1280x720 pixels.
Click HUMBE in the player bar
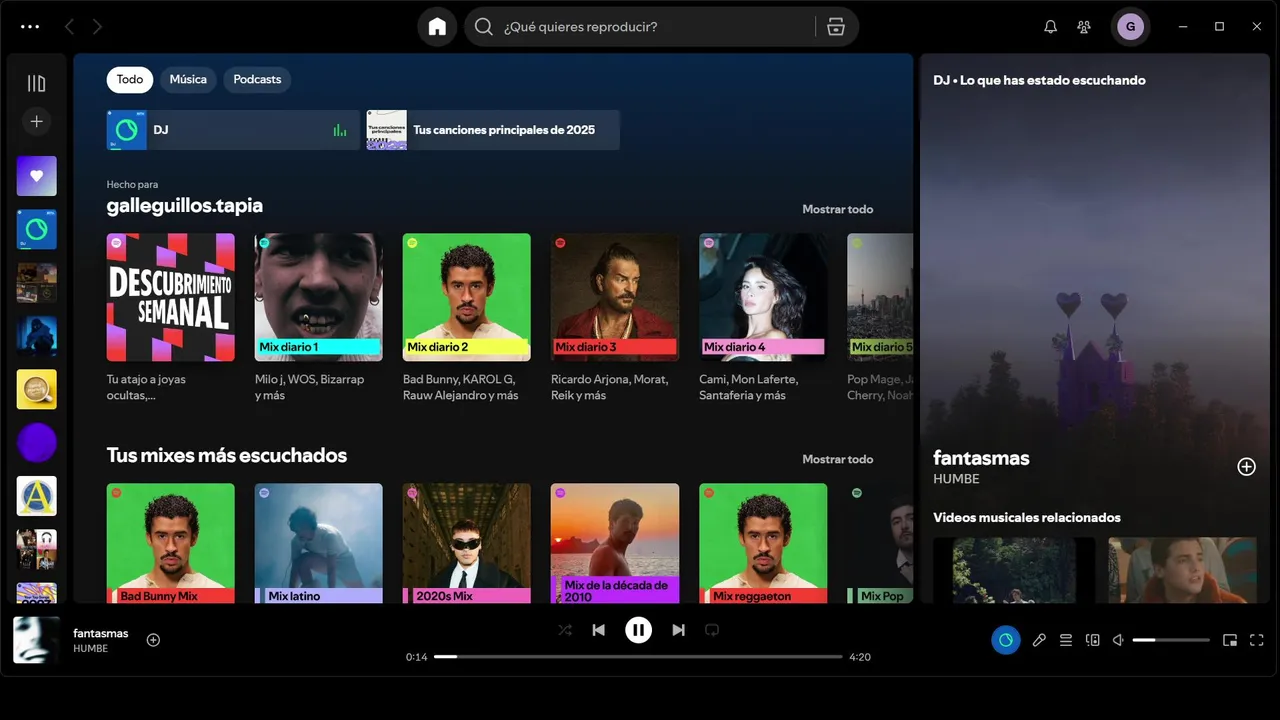click(x=90, y=649)
